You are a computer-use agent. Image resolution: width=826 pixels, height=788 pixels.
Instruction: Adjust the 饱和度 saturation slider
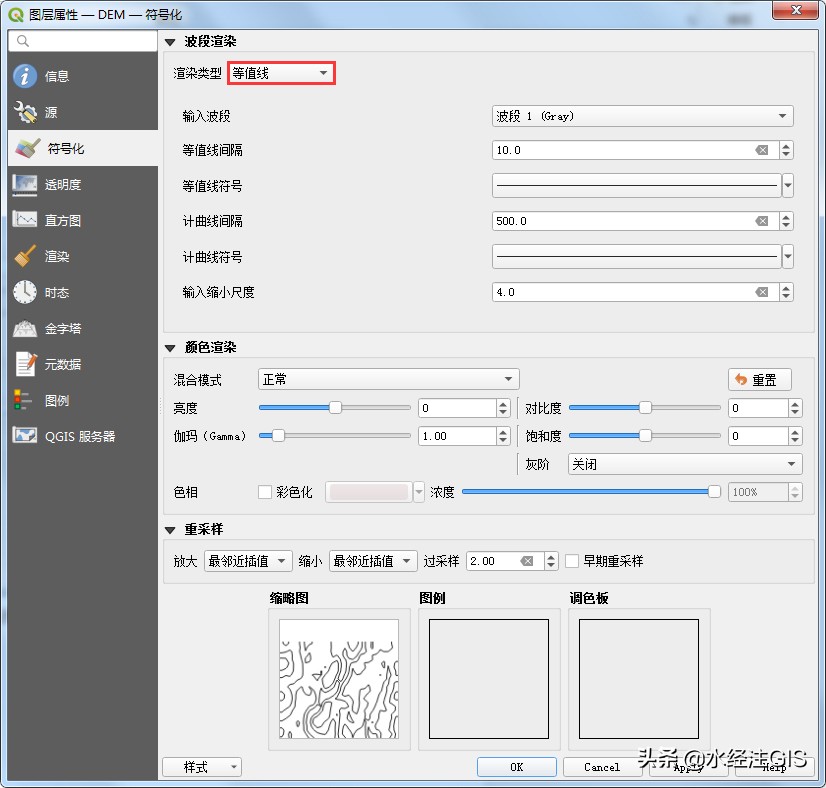645,436
